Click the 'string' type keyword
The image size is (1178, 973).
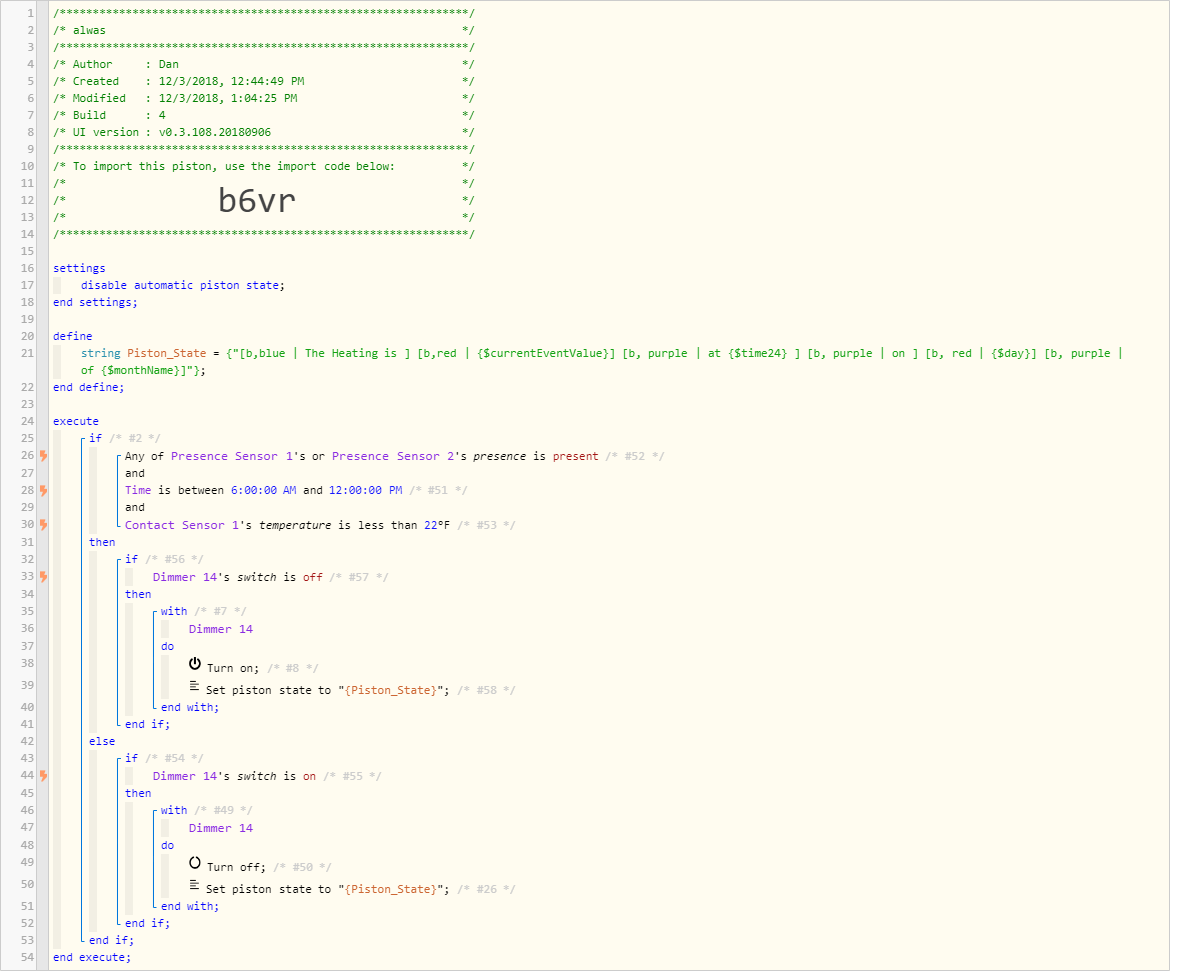coord(101,354)
